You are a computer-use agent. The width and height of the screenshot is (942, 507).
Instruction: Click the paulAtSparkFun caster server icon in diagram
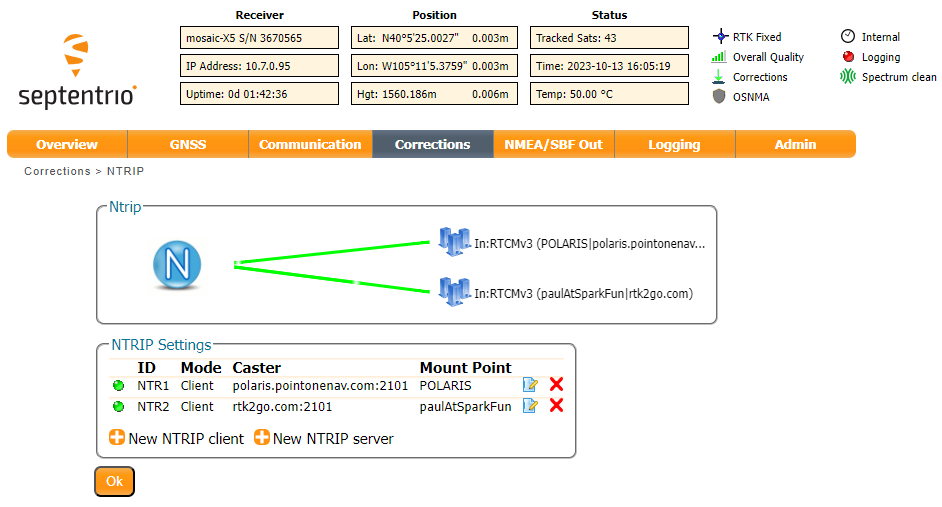tap(454, 291)
